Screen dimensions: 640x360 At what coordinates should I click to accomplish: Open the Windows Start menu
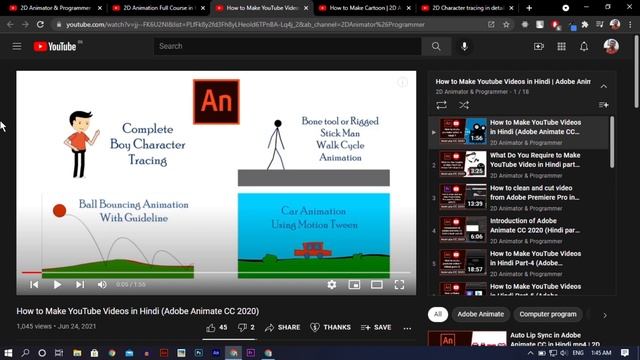point(8,353)
